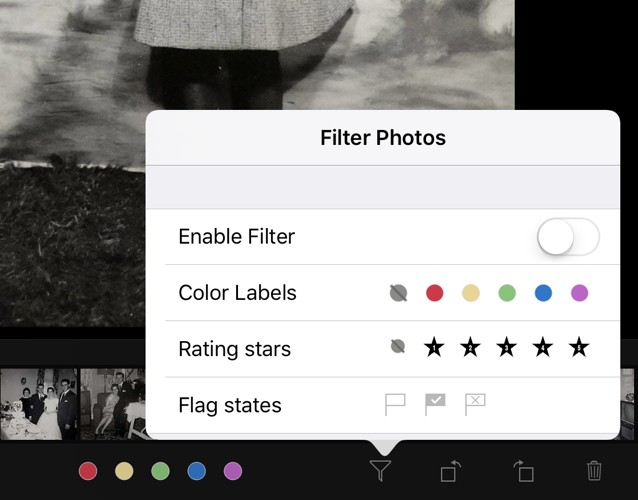Delete photo with the trash icon
The width and height of the screenshot is (638, 500).
pyautogui.click(x=594, y=471)
